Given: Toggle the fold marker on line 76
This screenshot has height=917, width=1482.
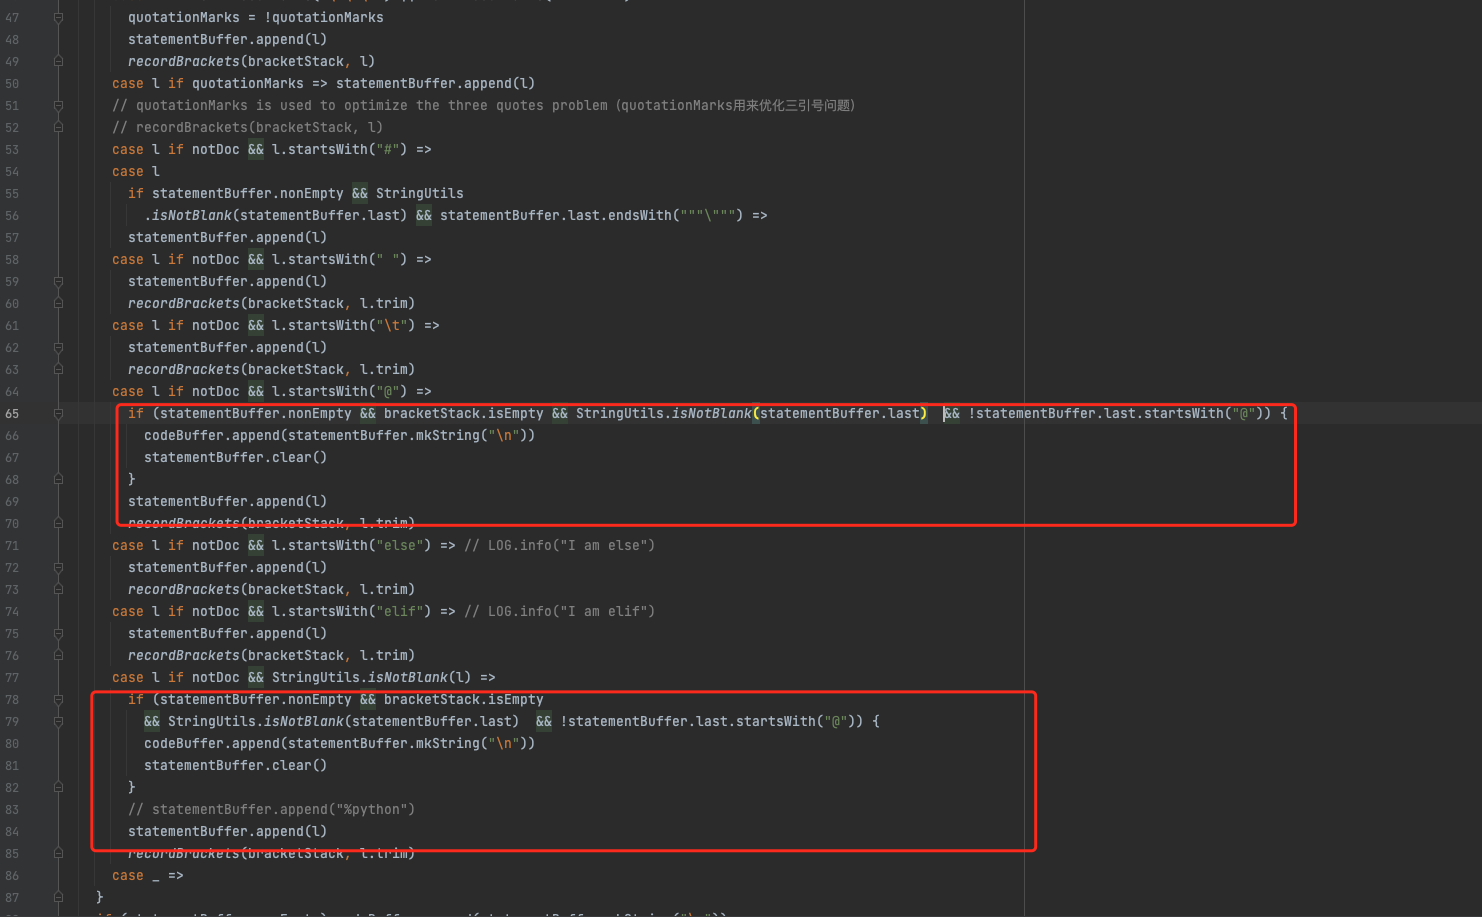Looking at the screenshot, I should 58,656.
